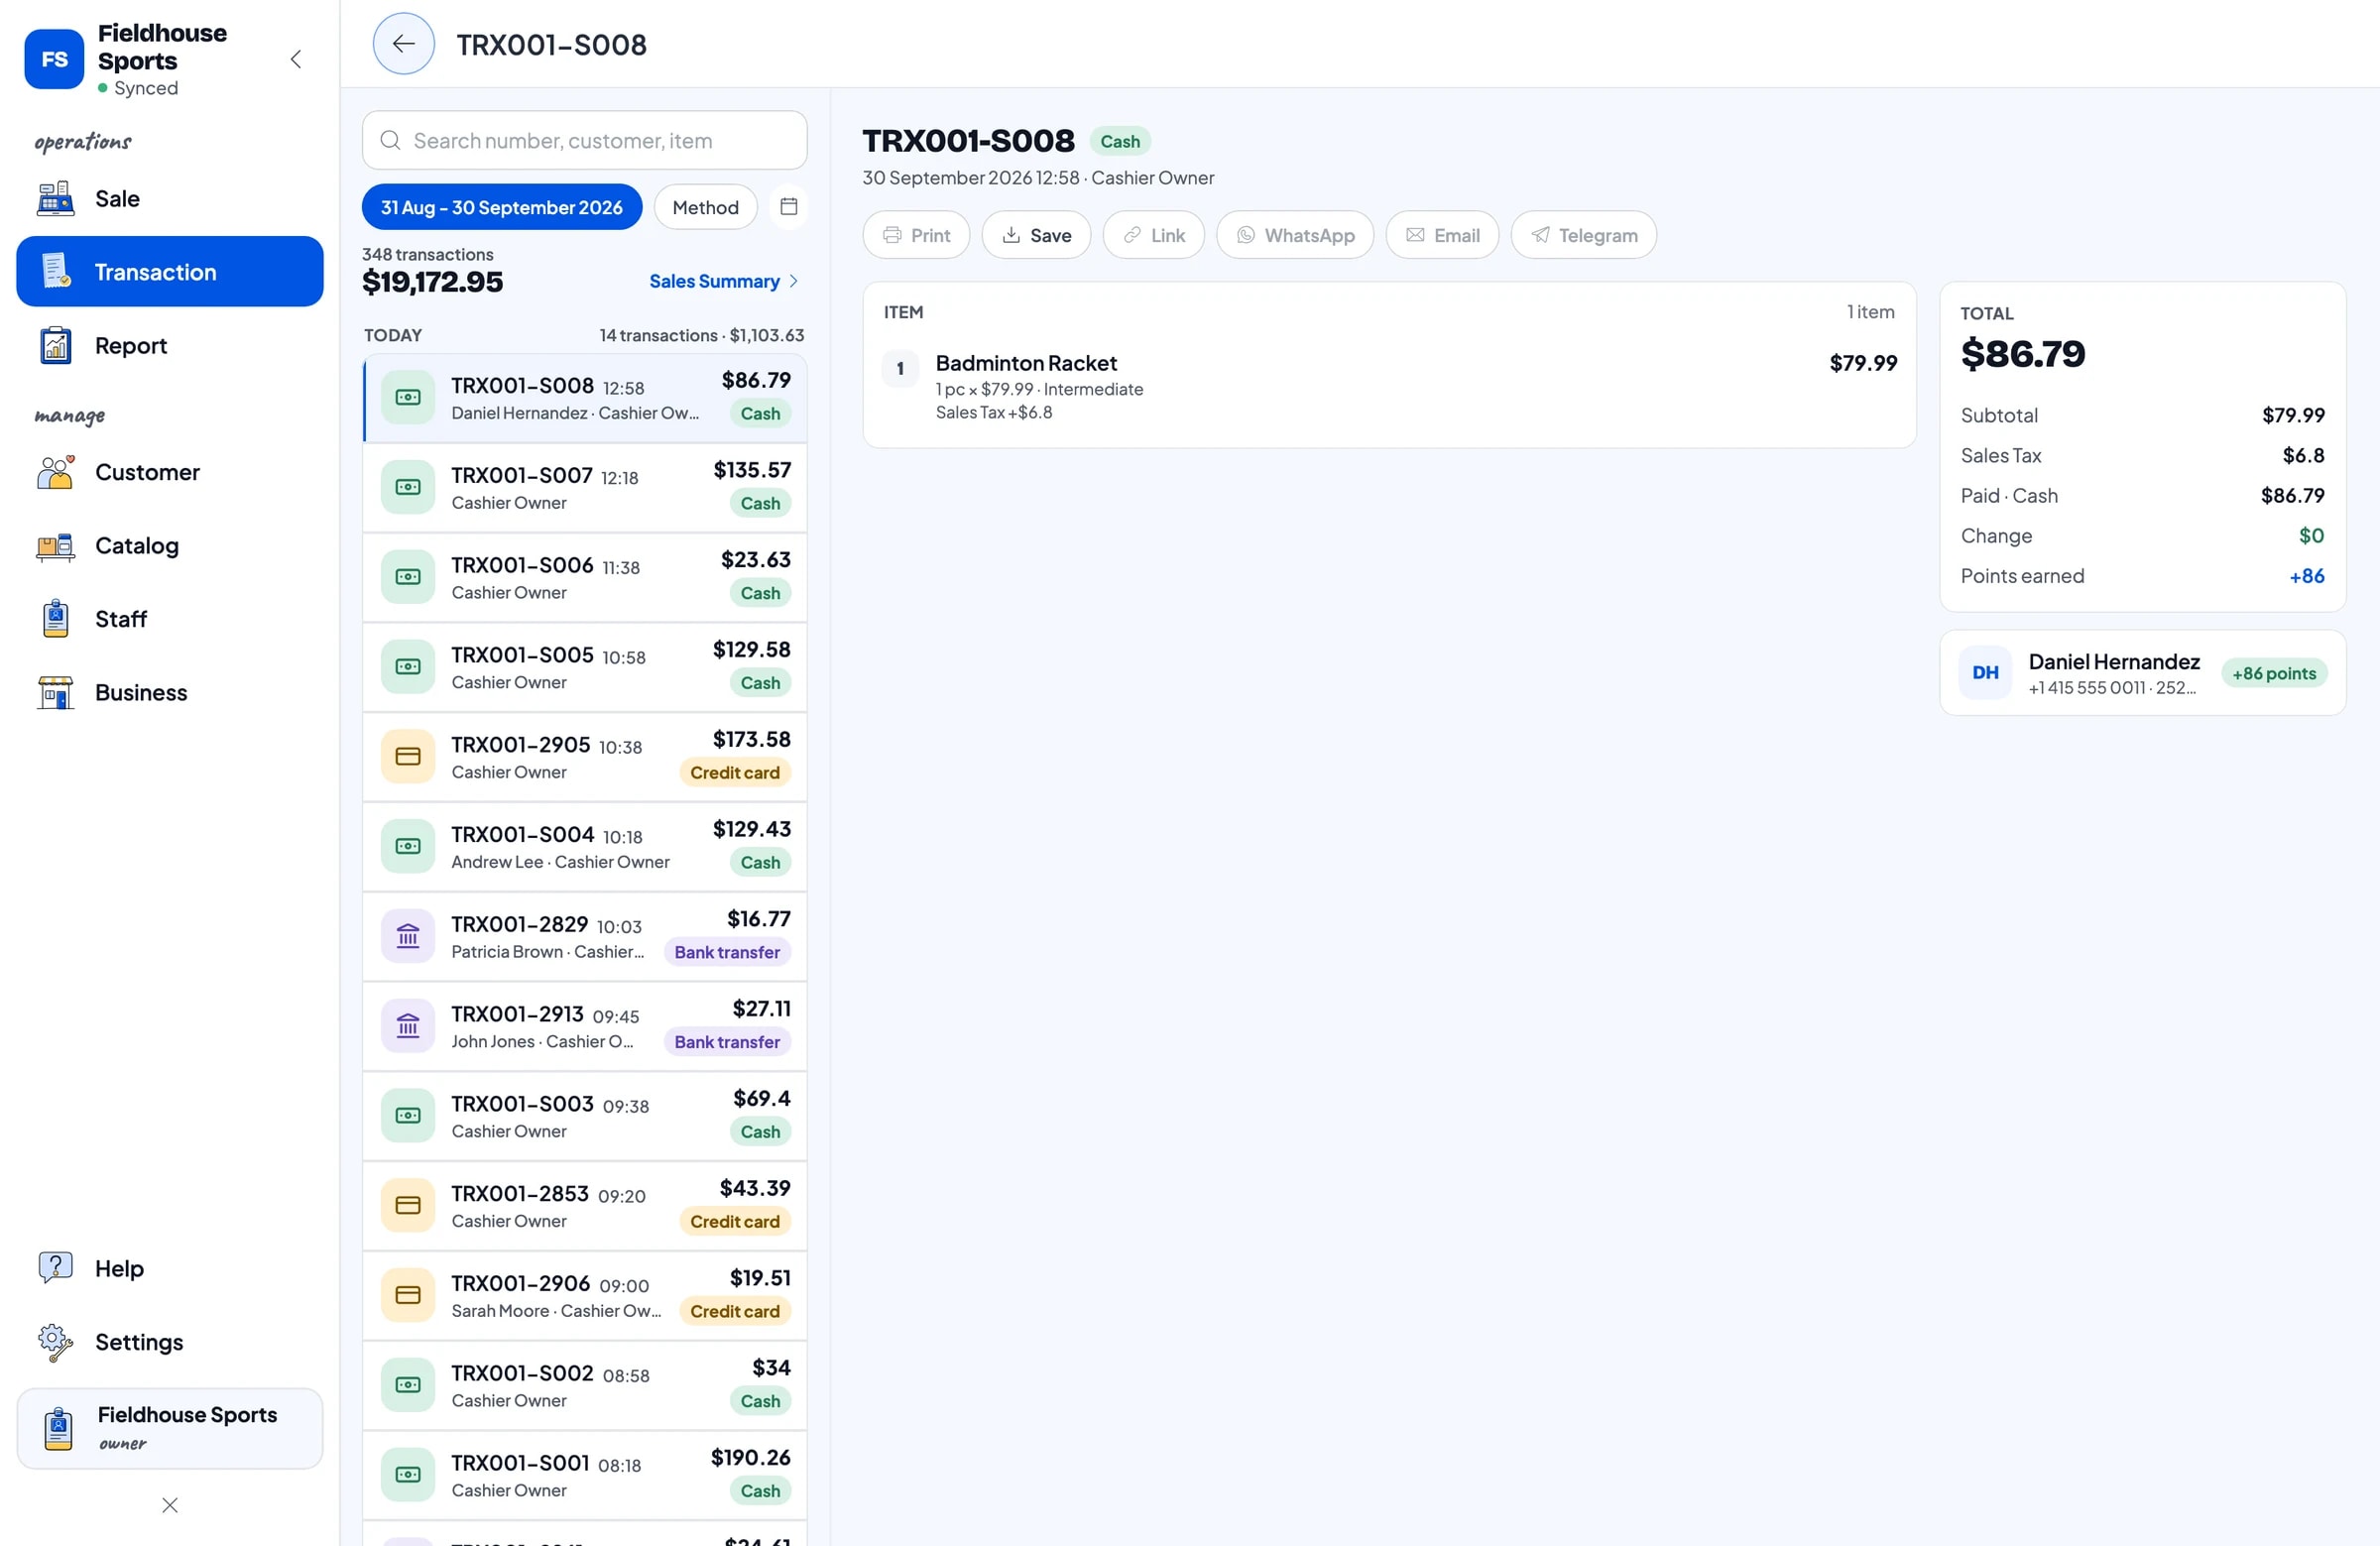The width and height of the screenshot is (2380, 1546).
Task: Save the receipt with the Save button
Action: [1036, 235]
